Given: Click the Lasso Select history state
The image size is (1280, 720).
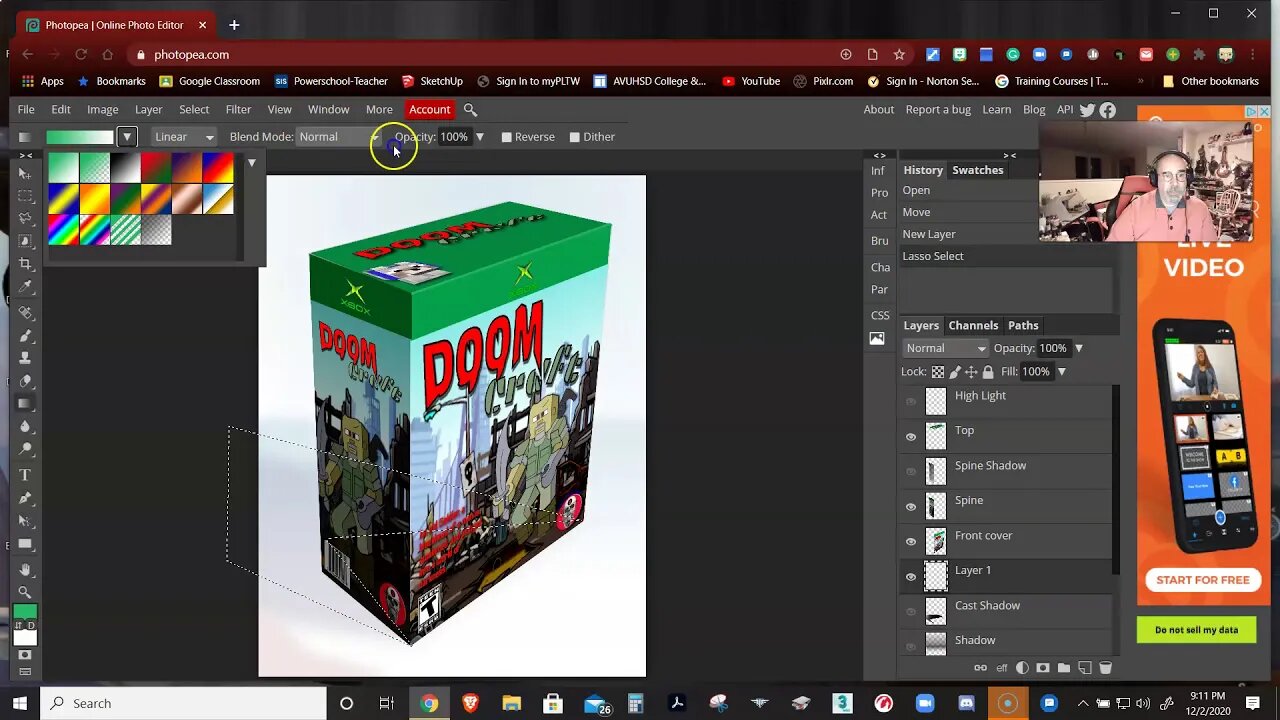Looking at the screenshot, I should click(933, 256).
